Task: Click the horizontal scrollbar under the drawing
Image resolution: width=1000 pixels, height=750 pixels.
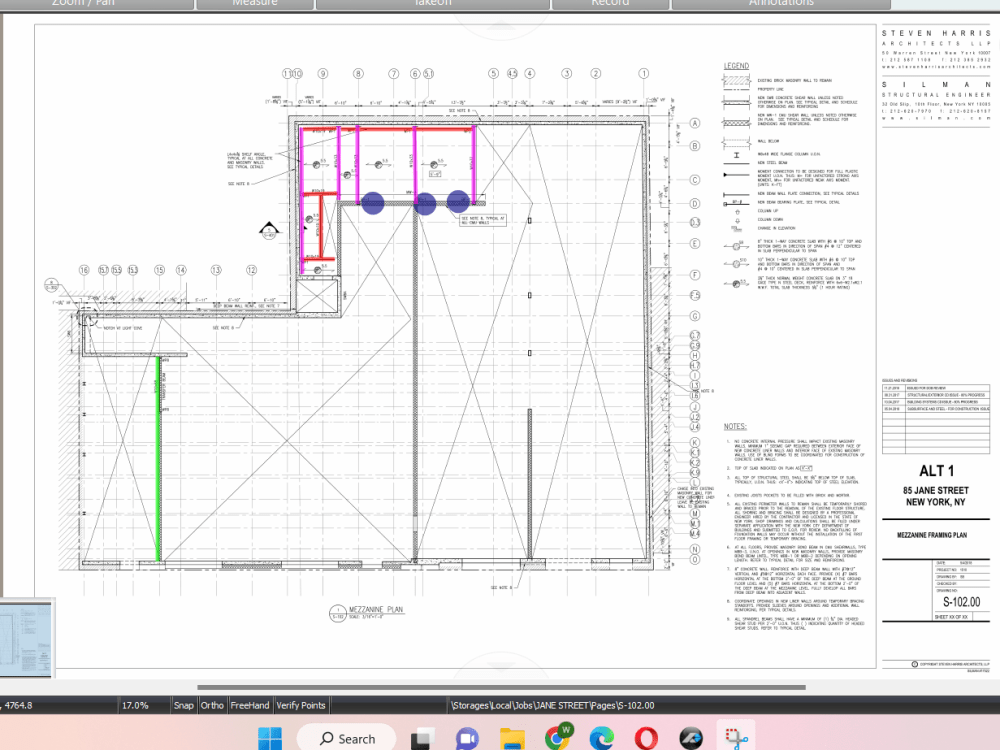Action: [501, 688]
